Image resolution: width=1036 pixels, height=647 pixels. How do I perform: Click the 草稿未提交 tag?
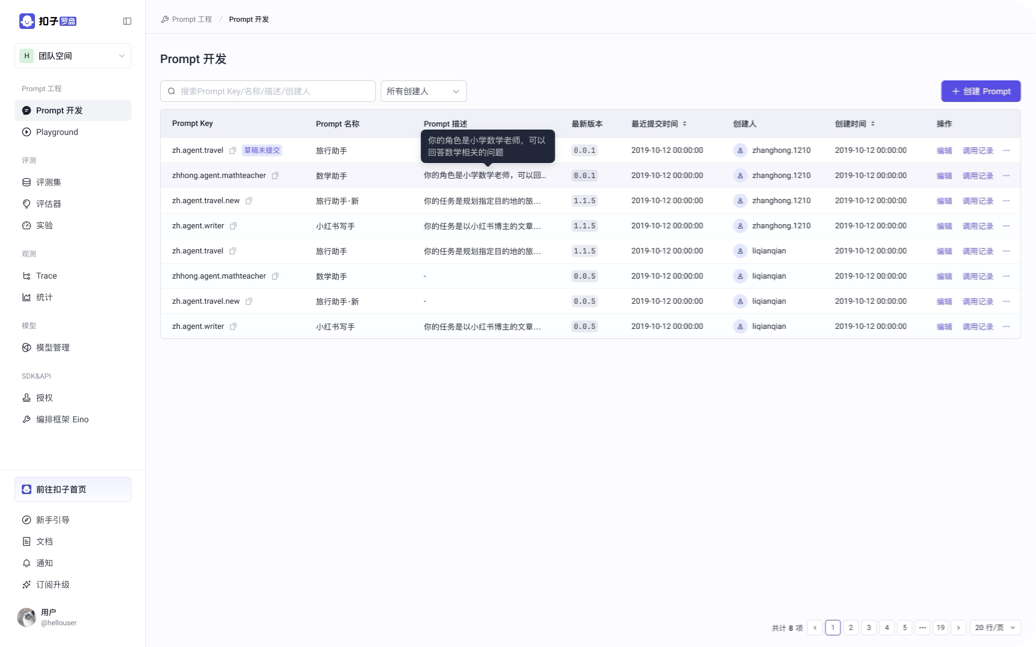tap(262, 151)
